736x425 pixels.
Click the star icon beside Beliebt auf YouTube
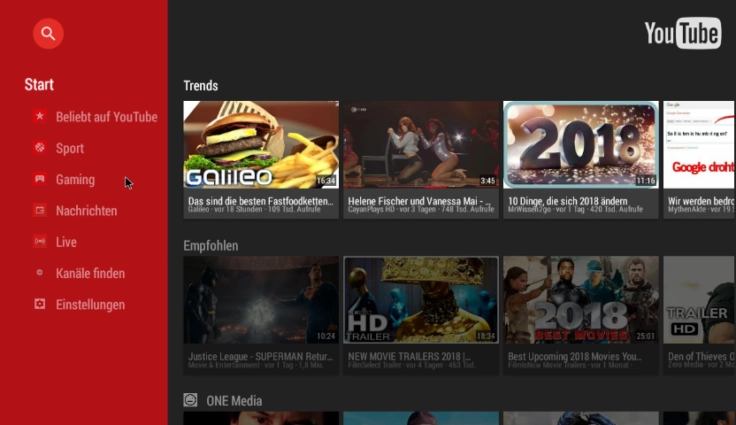(40, 116)
